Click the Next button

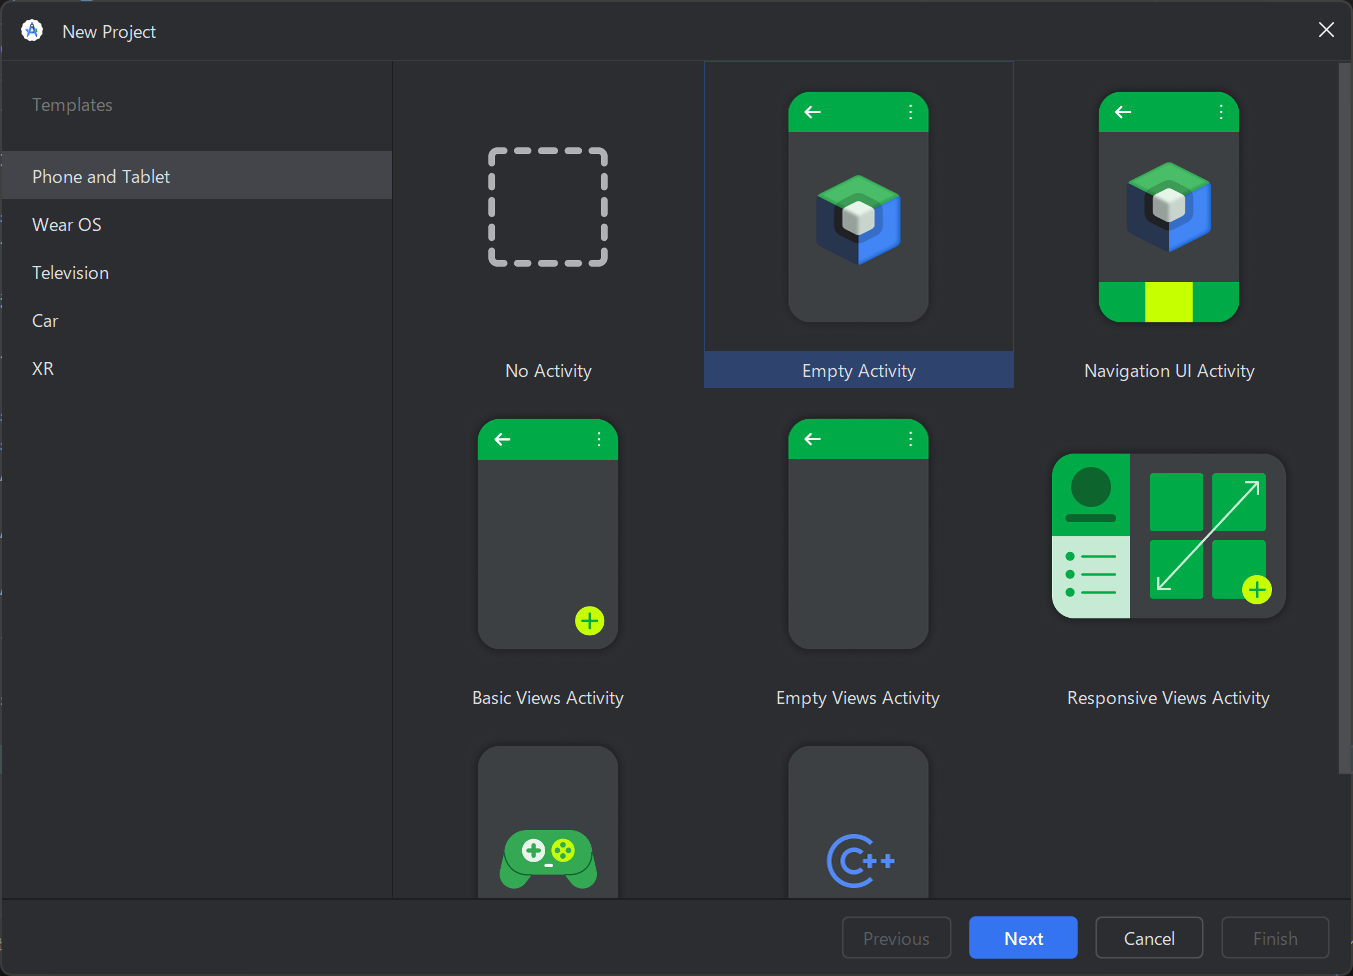(x=1023, y=938)
